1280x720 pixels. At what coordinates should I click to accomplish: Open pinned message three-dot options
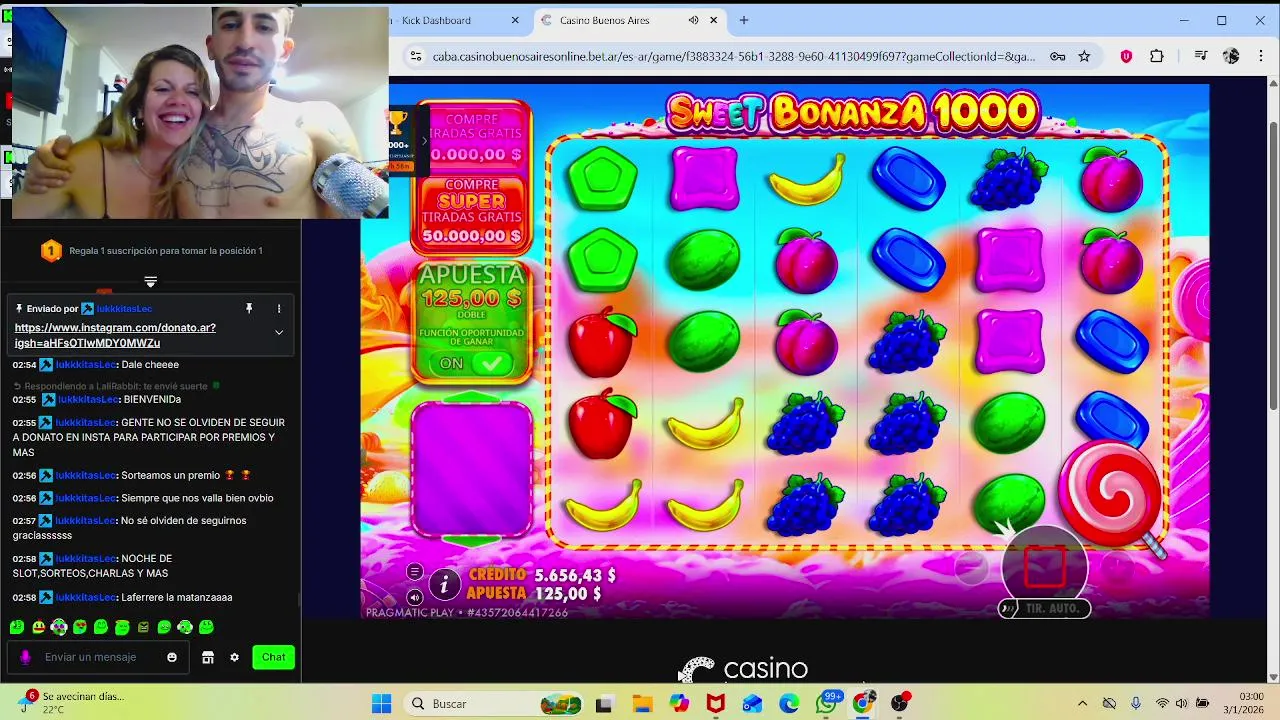click(x=279, y=308)
